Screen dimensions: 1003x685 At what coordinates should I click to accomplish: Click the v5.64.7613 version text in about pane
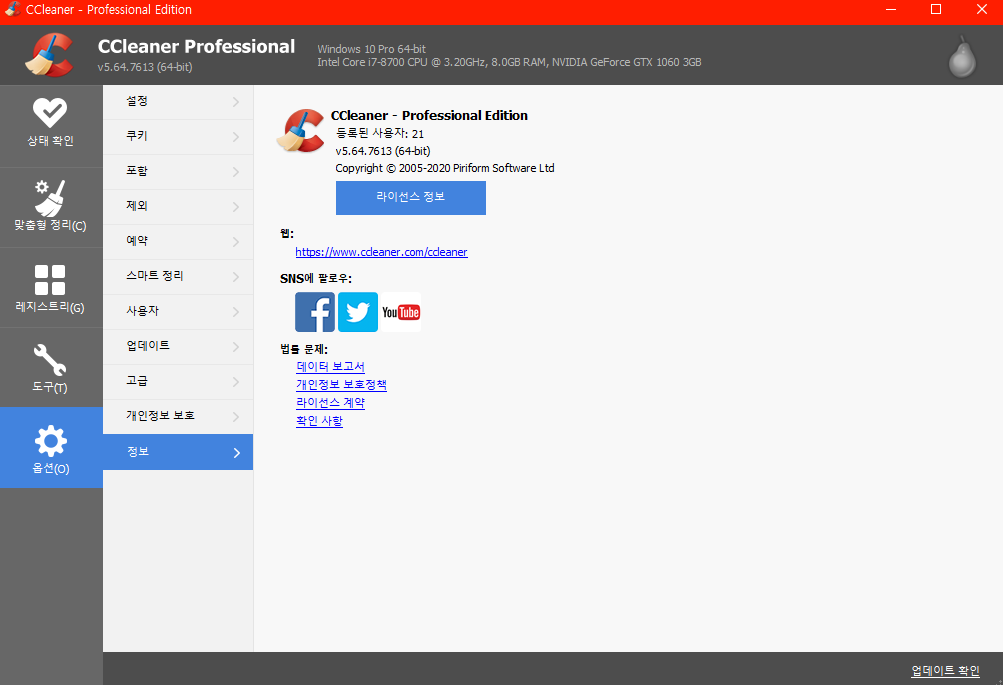tap(383, 151)
